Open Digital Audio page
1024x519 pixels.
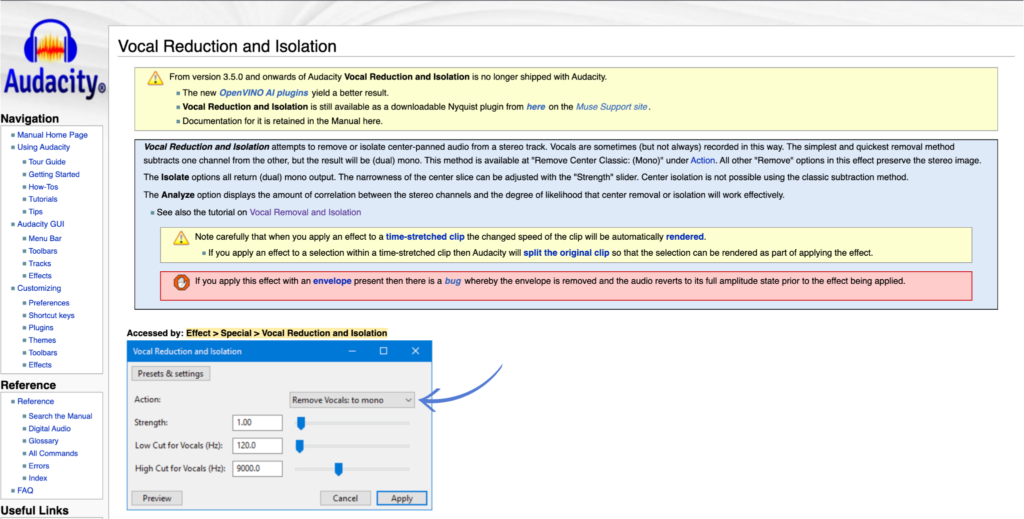pos(50,429)
